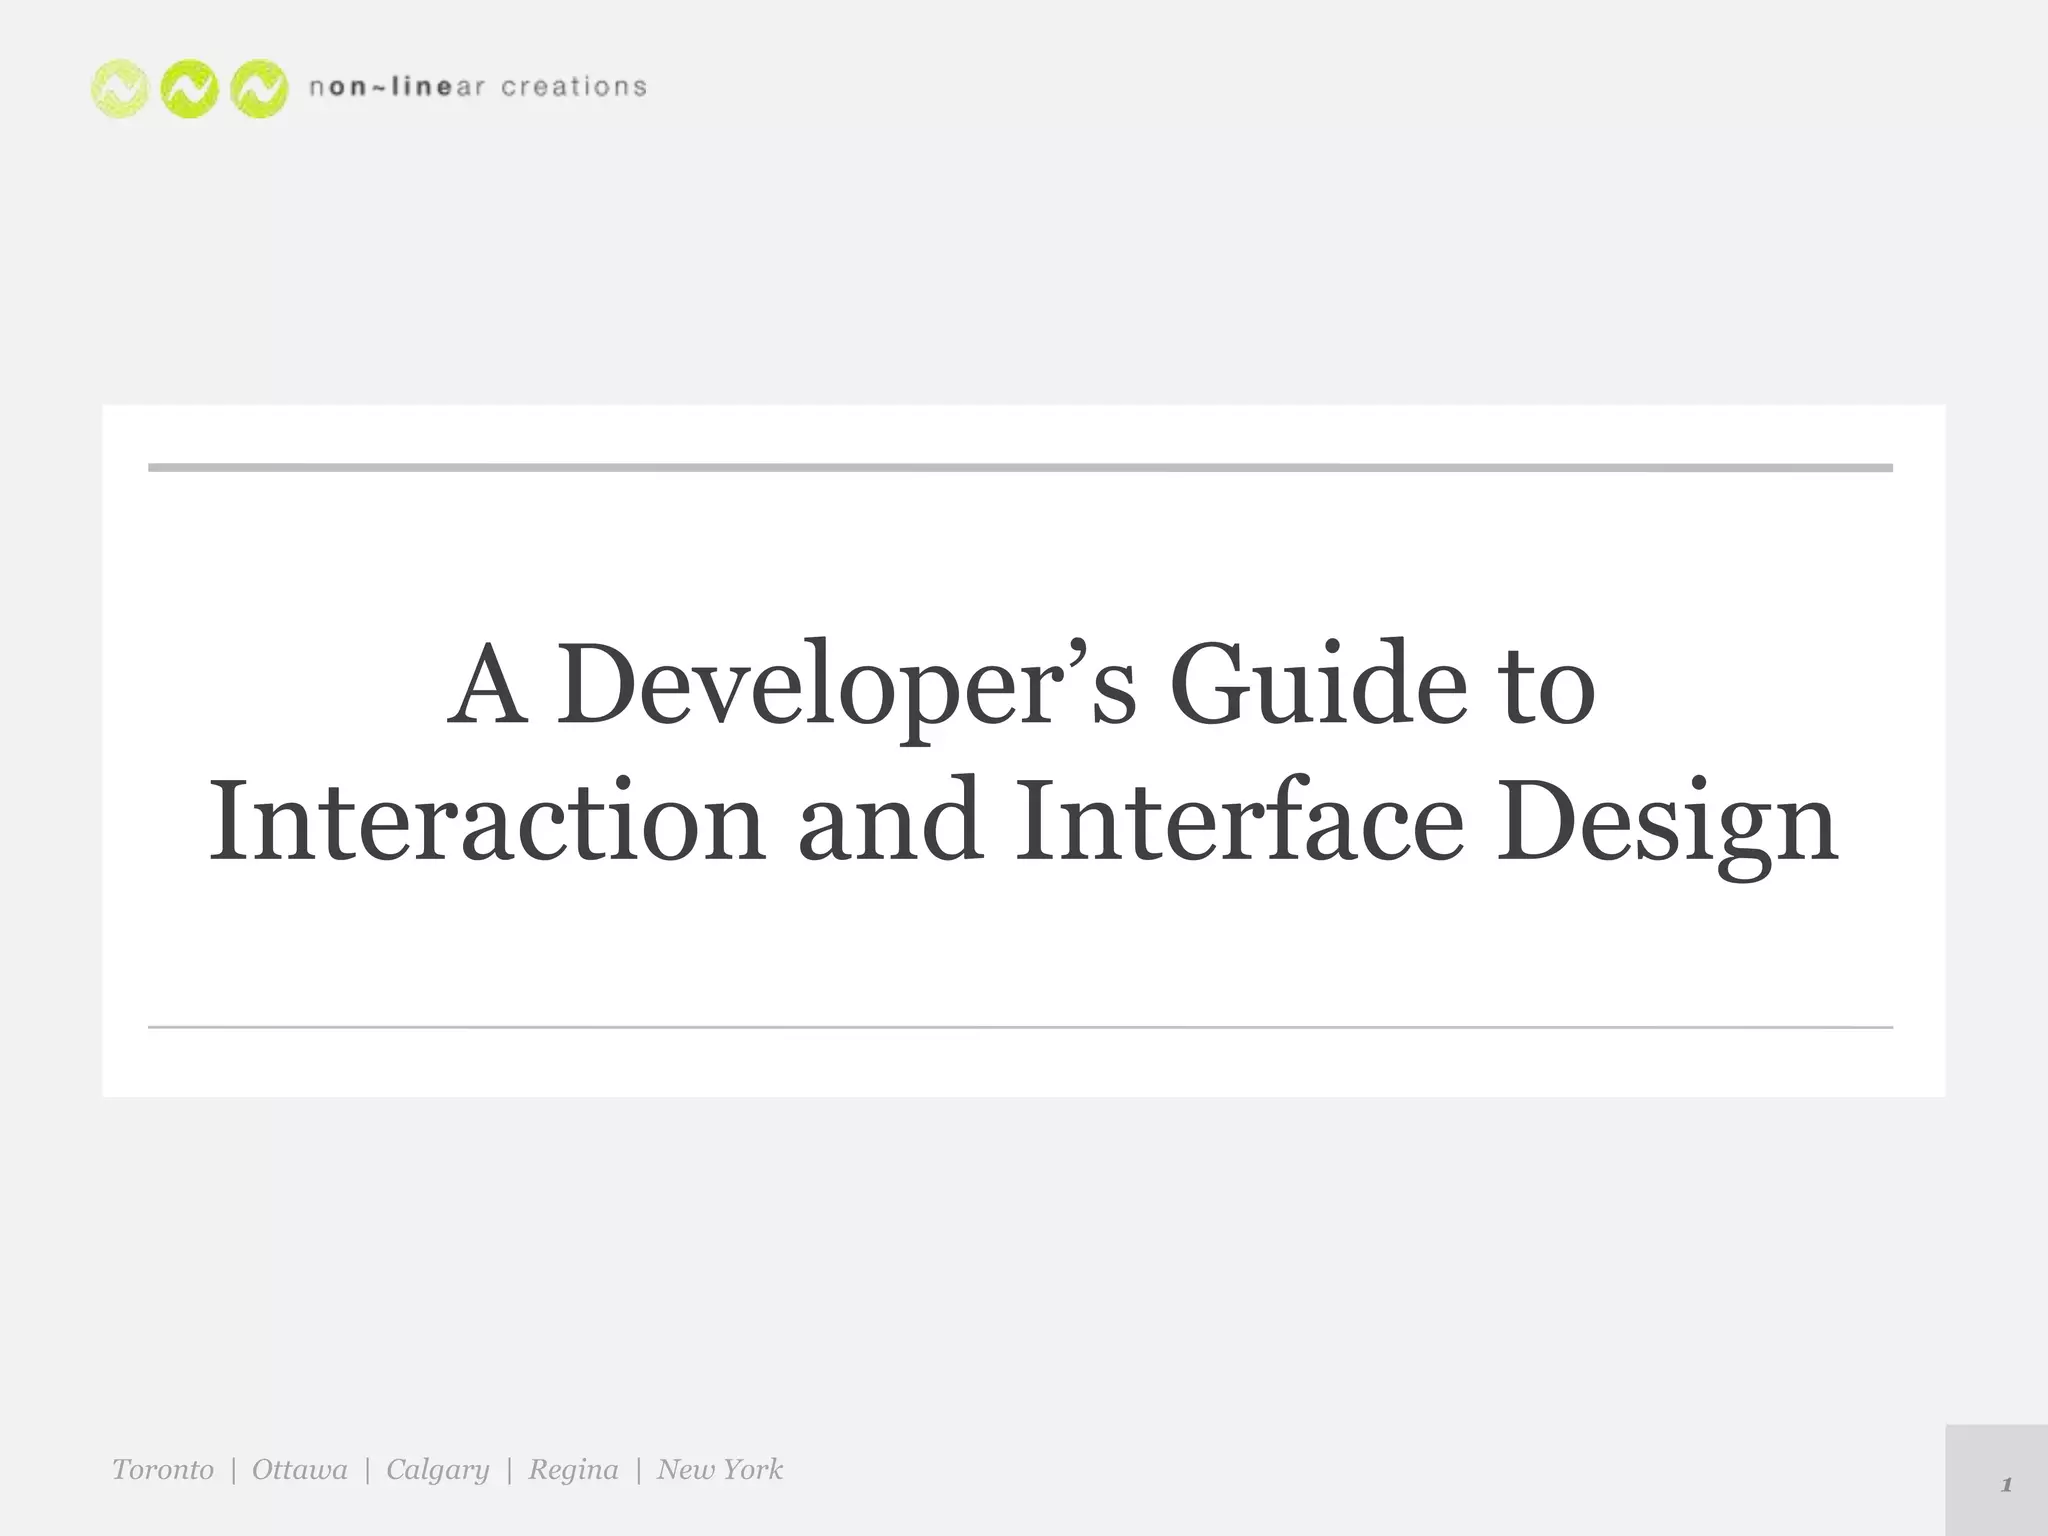
Task: Click the non~linear creations logo text
Action: [478, 88]
